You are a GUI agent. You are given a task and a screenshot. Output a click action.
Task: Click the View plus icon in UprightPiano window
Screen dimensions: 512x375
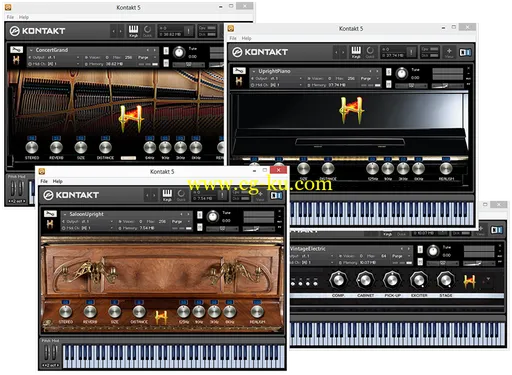[x=449, y=52]
